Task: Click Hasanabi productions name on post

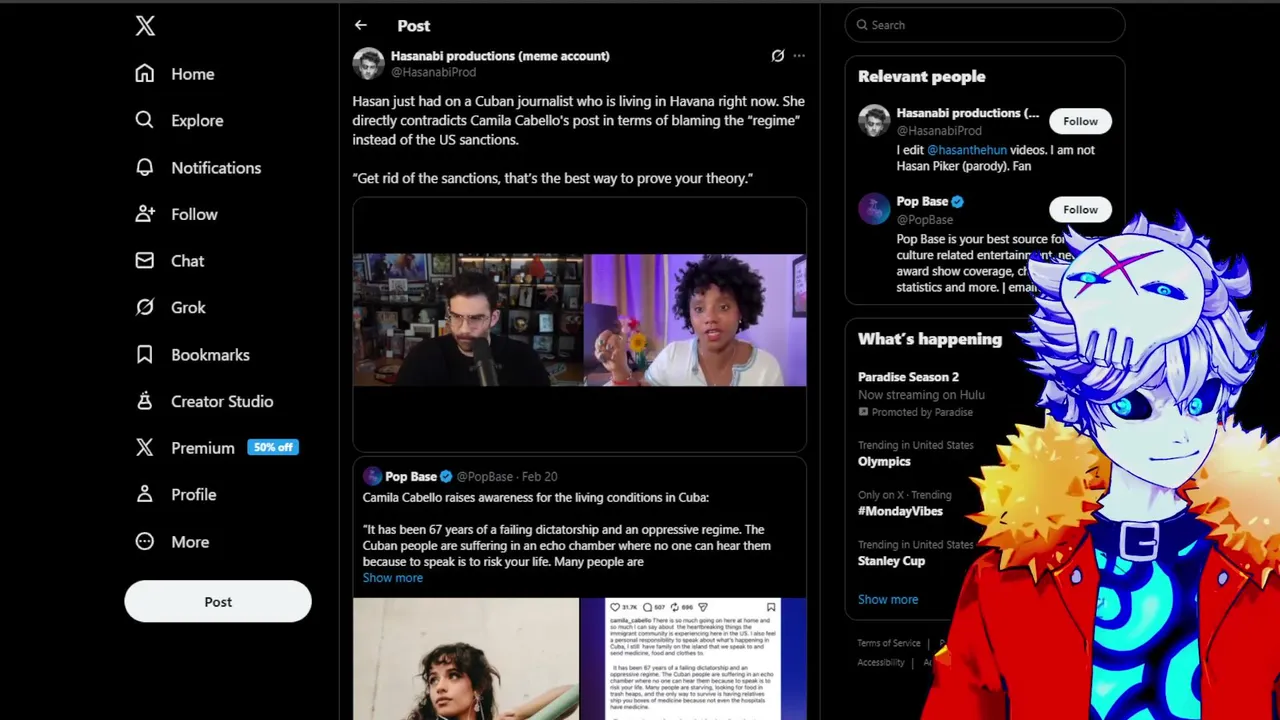Action: pyautogui.click(x=500, y=56)
